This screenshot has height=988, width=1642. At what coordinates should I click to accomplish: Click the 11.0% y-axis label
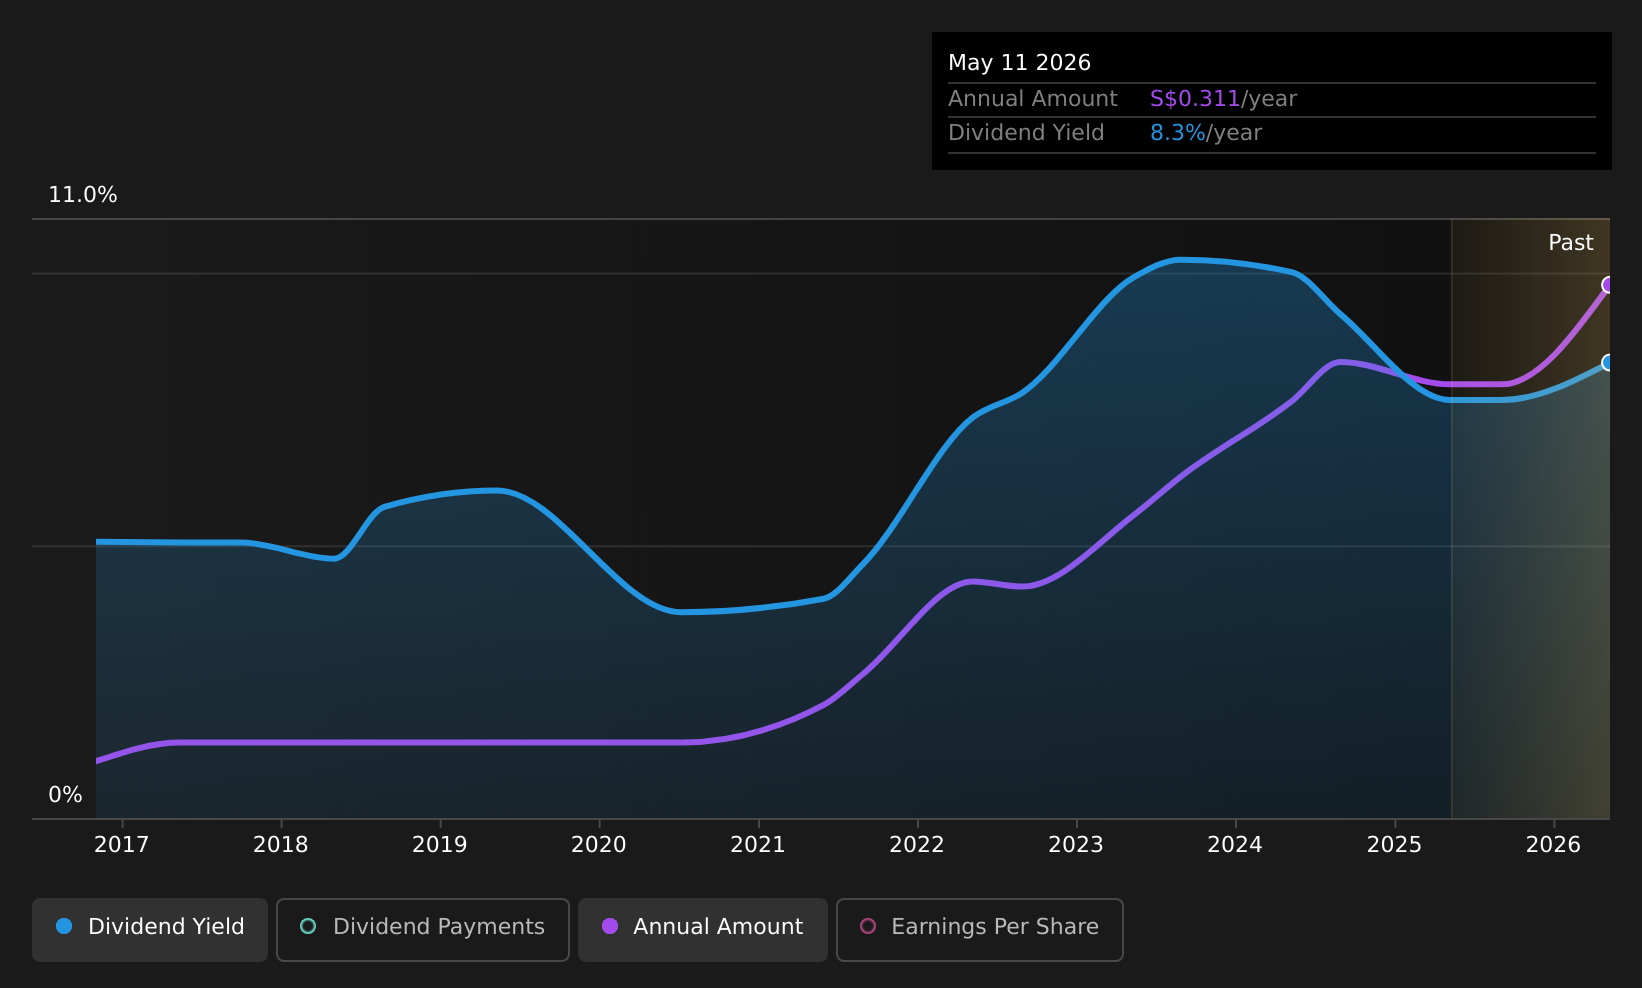click(x=83, y=195)
